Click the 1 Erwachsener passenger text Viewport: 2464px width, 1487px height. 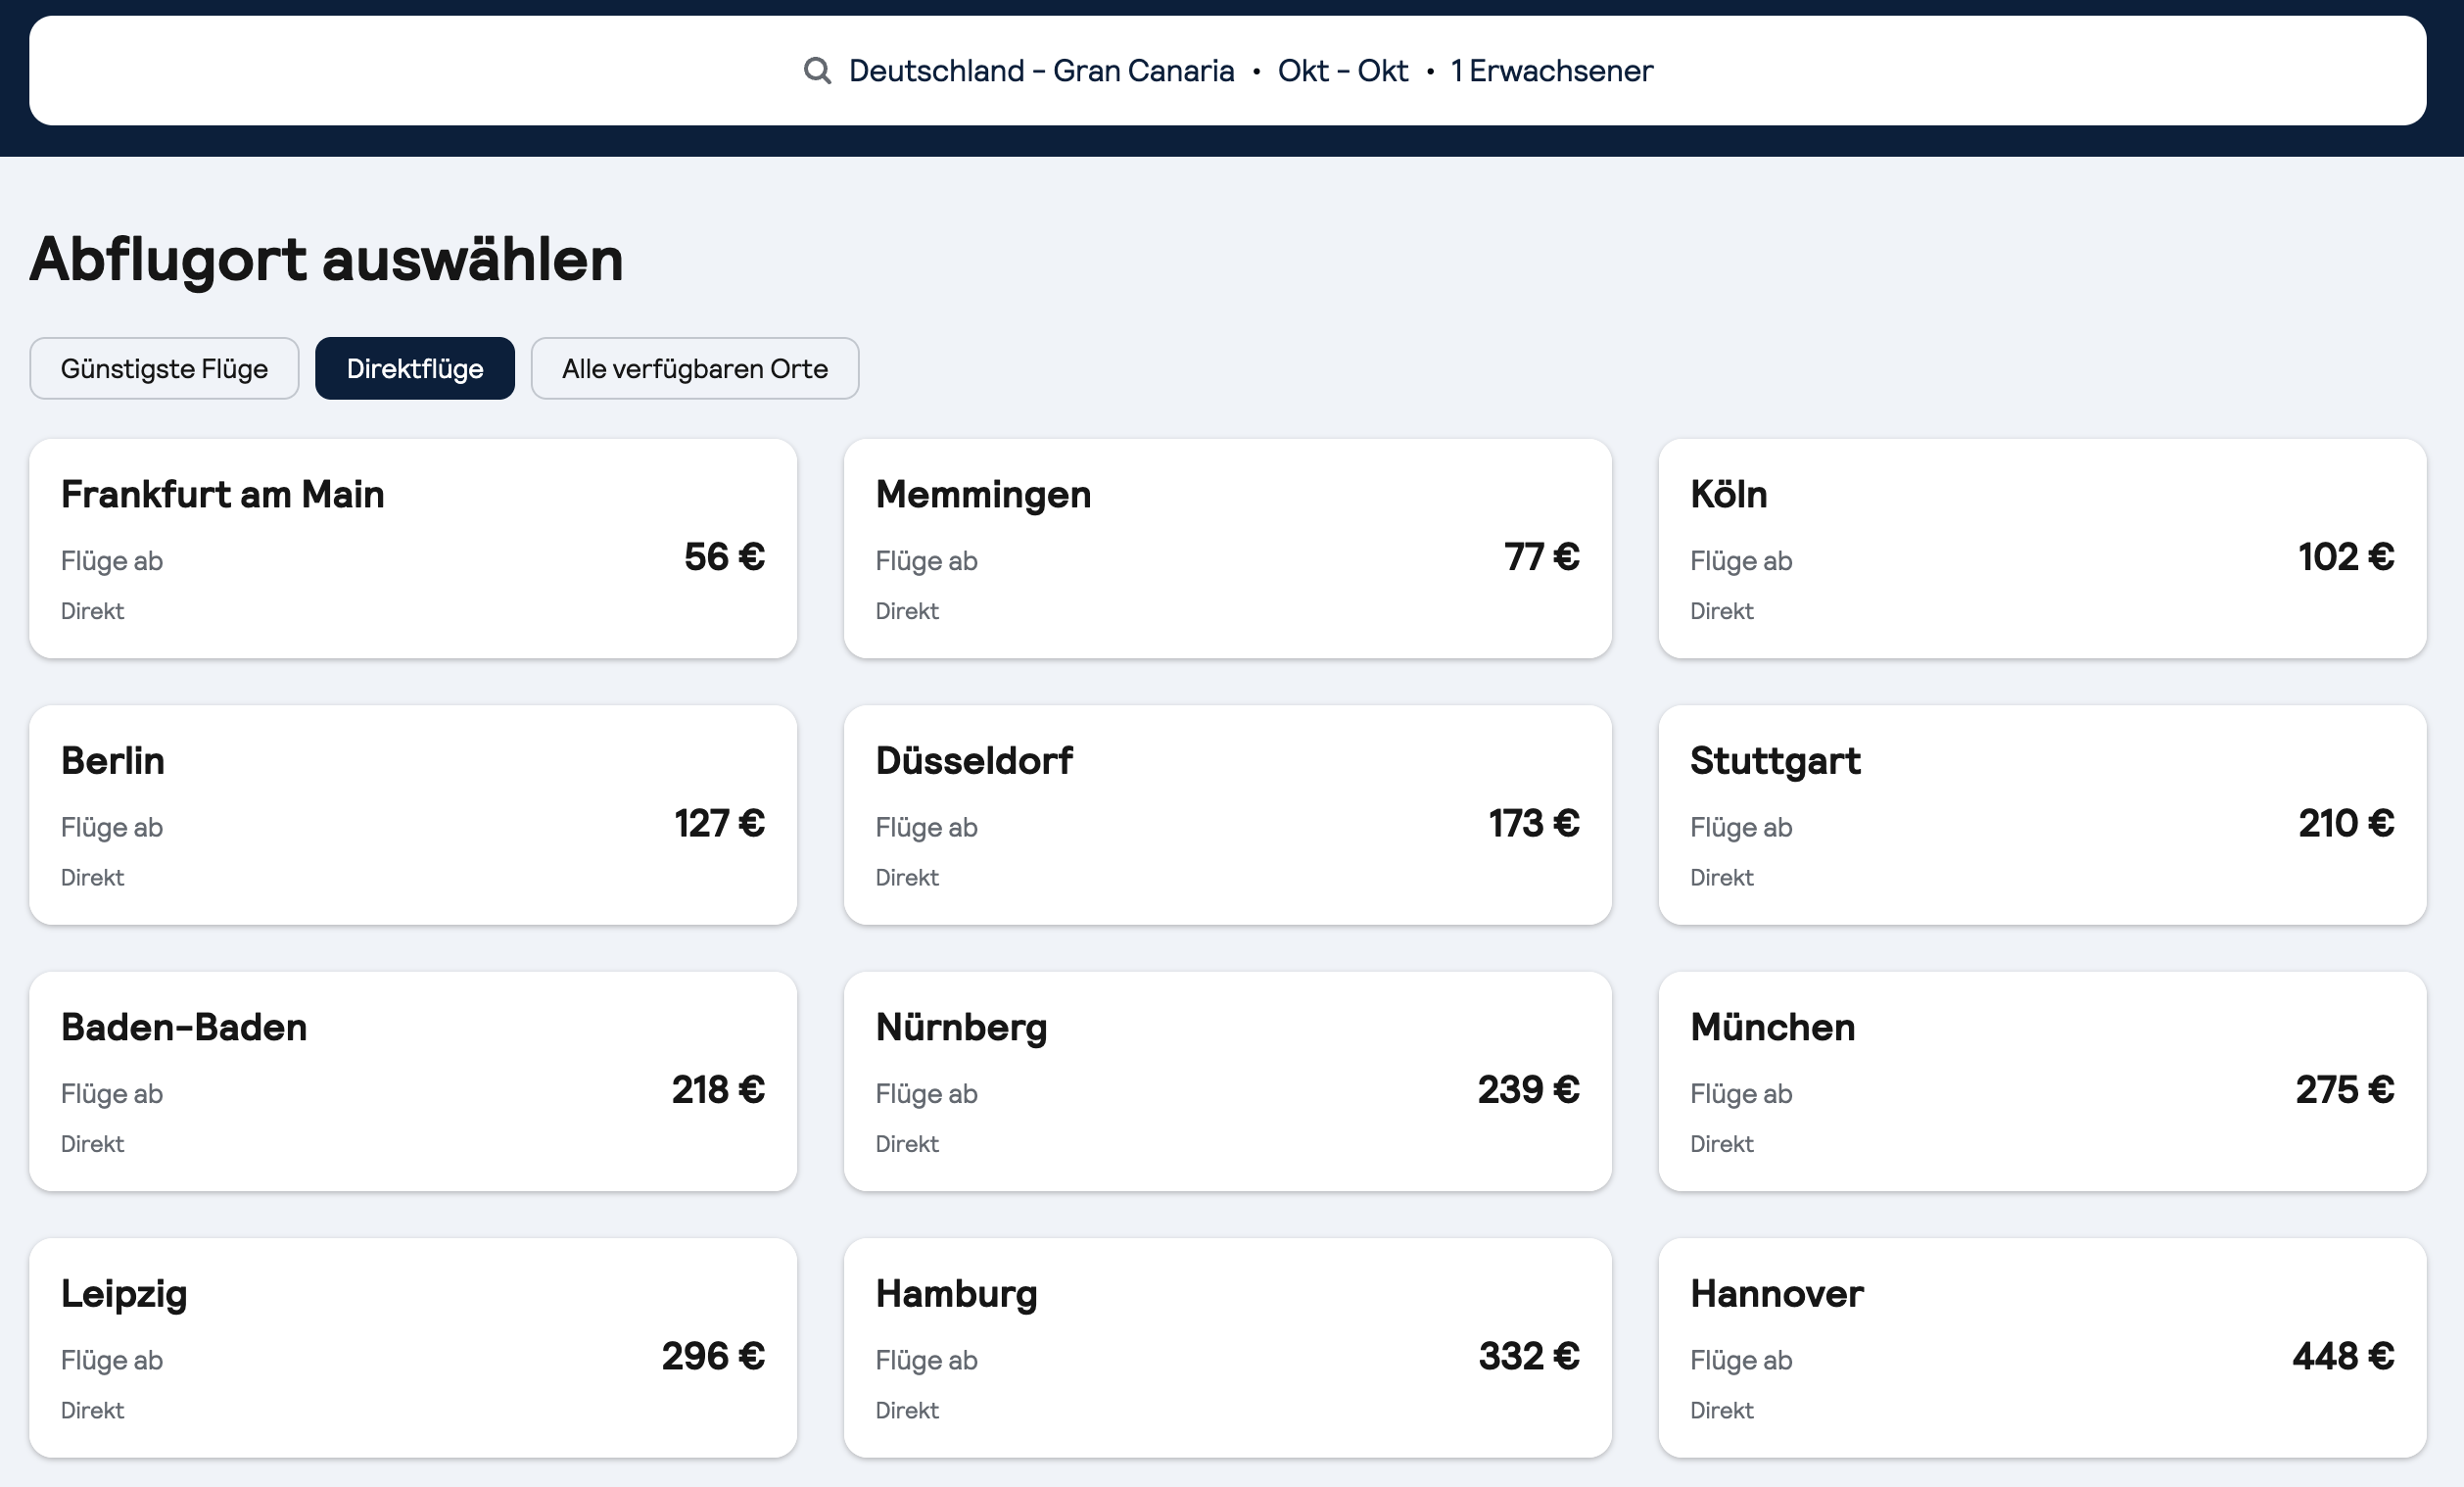pyautogui.click(x=1551, y=71)
